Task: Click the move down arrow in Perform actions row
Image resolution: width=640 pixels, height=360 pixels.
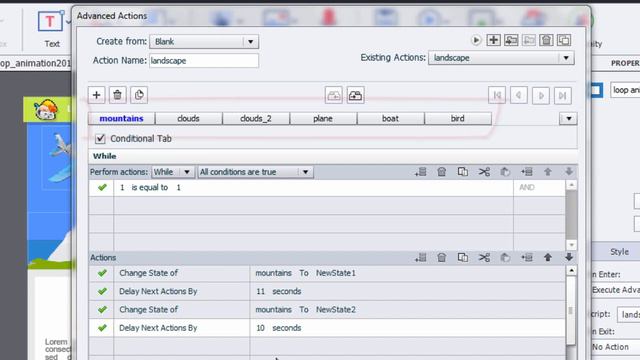Action: click(569, 172)
